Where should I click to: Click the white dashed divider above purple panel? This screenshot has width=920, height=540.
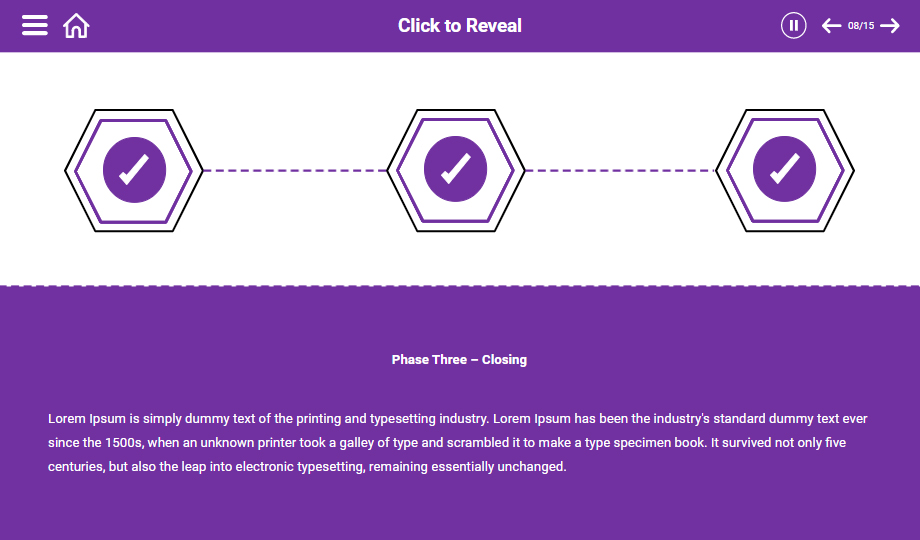coord(460,286)
